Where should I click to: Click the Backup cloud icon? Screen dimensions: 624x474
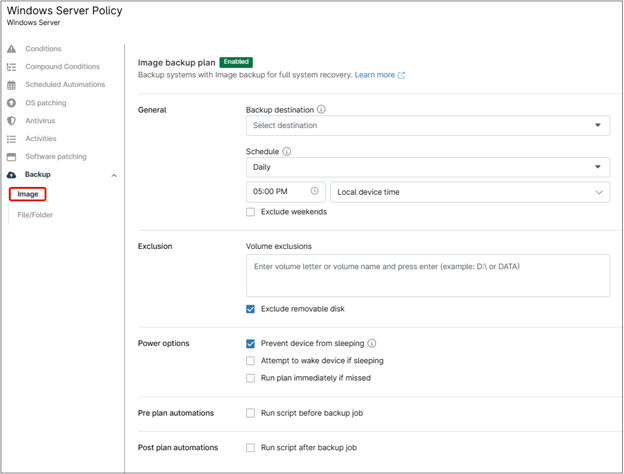pyautogui.click(x=12, y=175)
